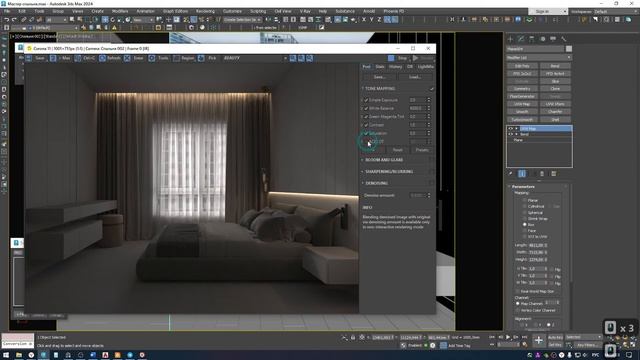Open Configure Modifier Sets icon
This screenshot has height=360, width=640.
[554, 174]
